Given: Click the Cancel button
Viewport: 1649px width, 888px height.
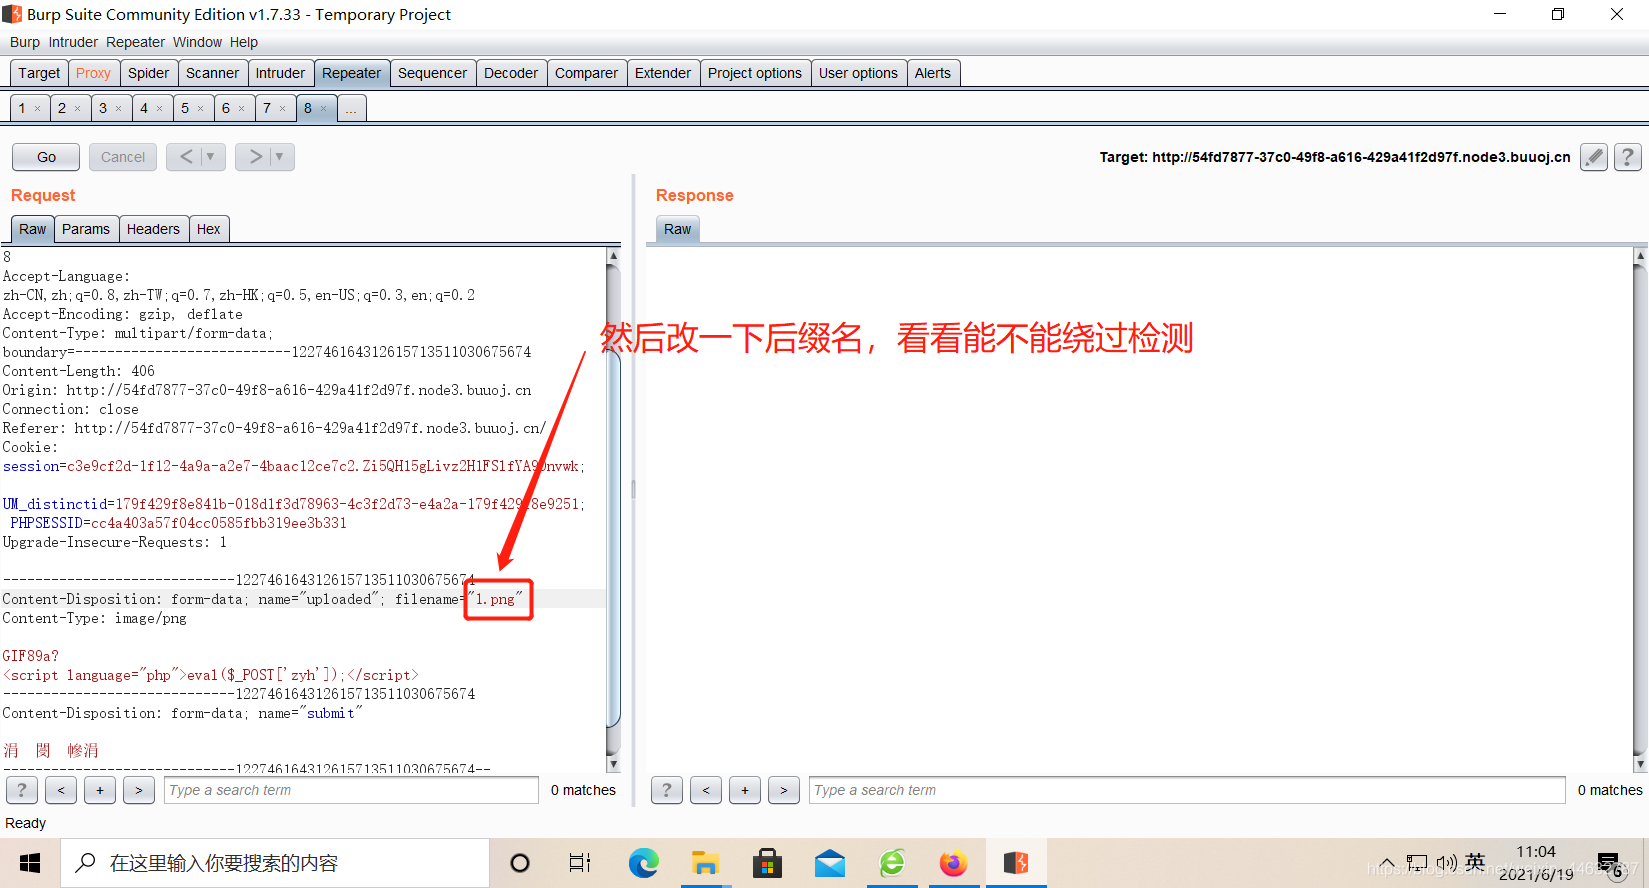Looking at the screenshot, I should [123, 157].
